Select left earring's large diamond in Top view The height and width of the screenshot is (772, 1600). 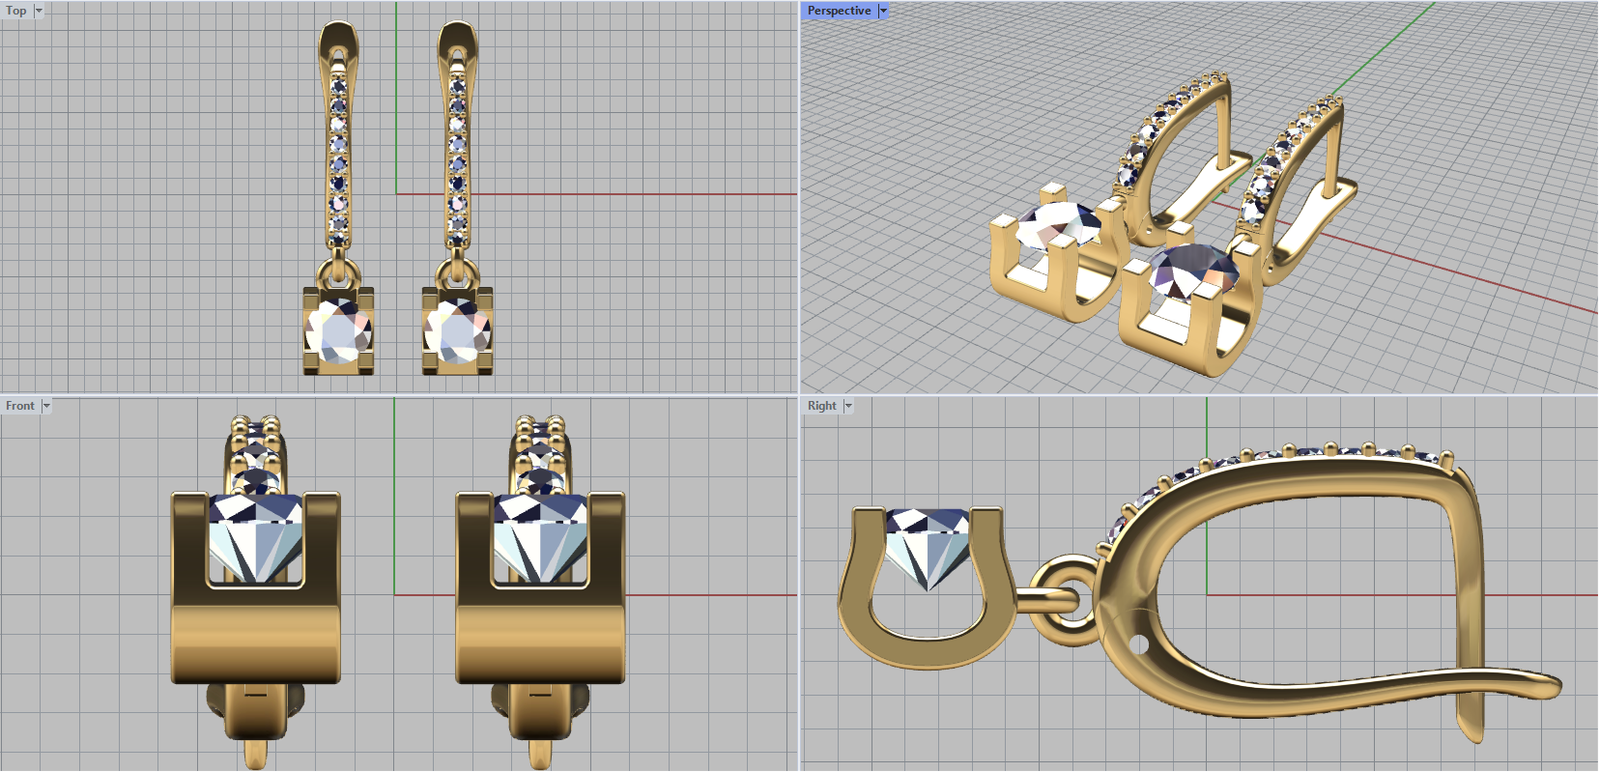coord(339,331)
